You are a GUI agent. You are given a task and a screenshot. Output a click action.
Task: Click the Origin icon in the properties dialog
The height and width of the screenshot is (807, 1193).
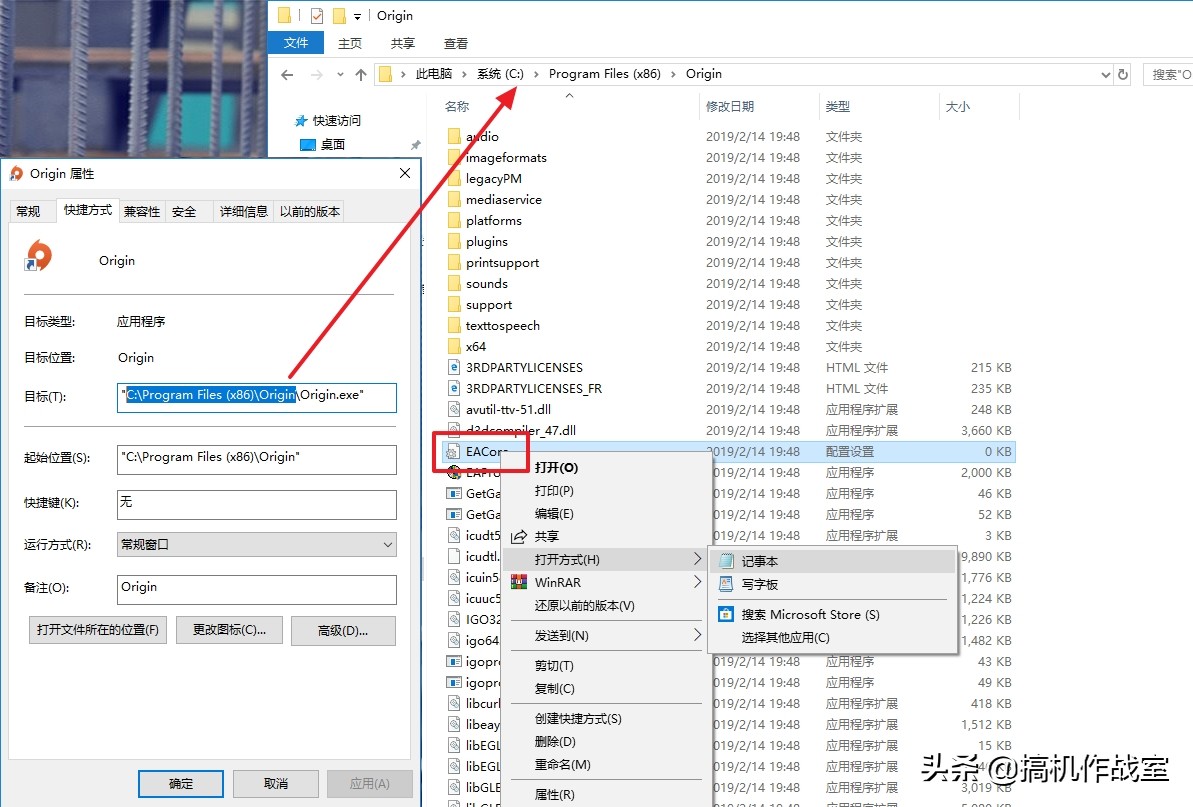38,256
